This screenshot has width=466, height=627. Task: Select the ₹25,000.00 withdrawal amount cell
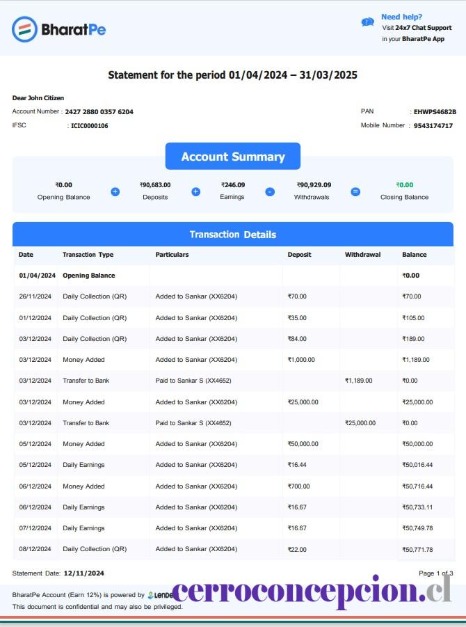[x=360, y=423]
